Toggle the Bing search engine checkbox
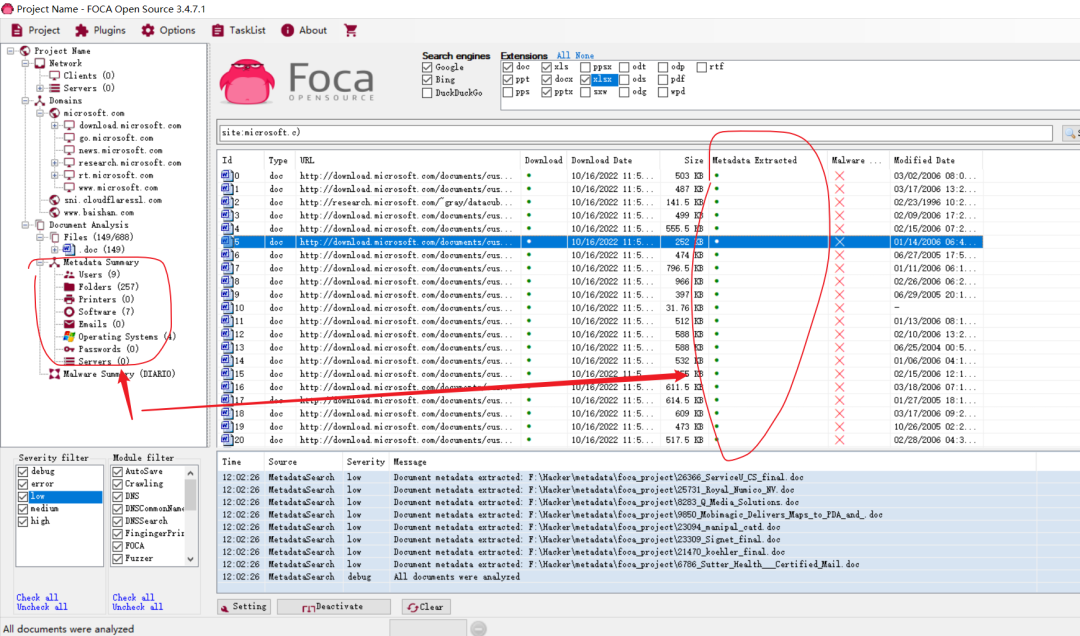The width and height of the screenshot is (1080, 636). tap(427, 79)
